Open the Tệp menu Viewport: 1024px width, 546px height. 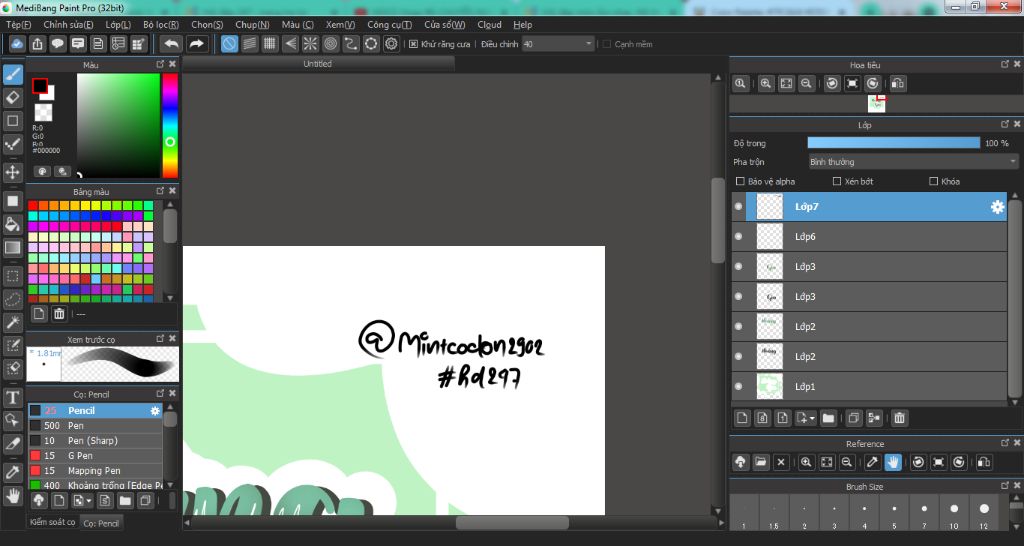pyautogui.click(x=18, y=25)
